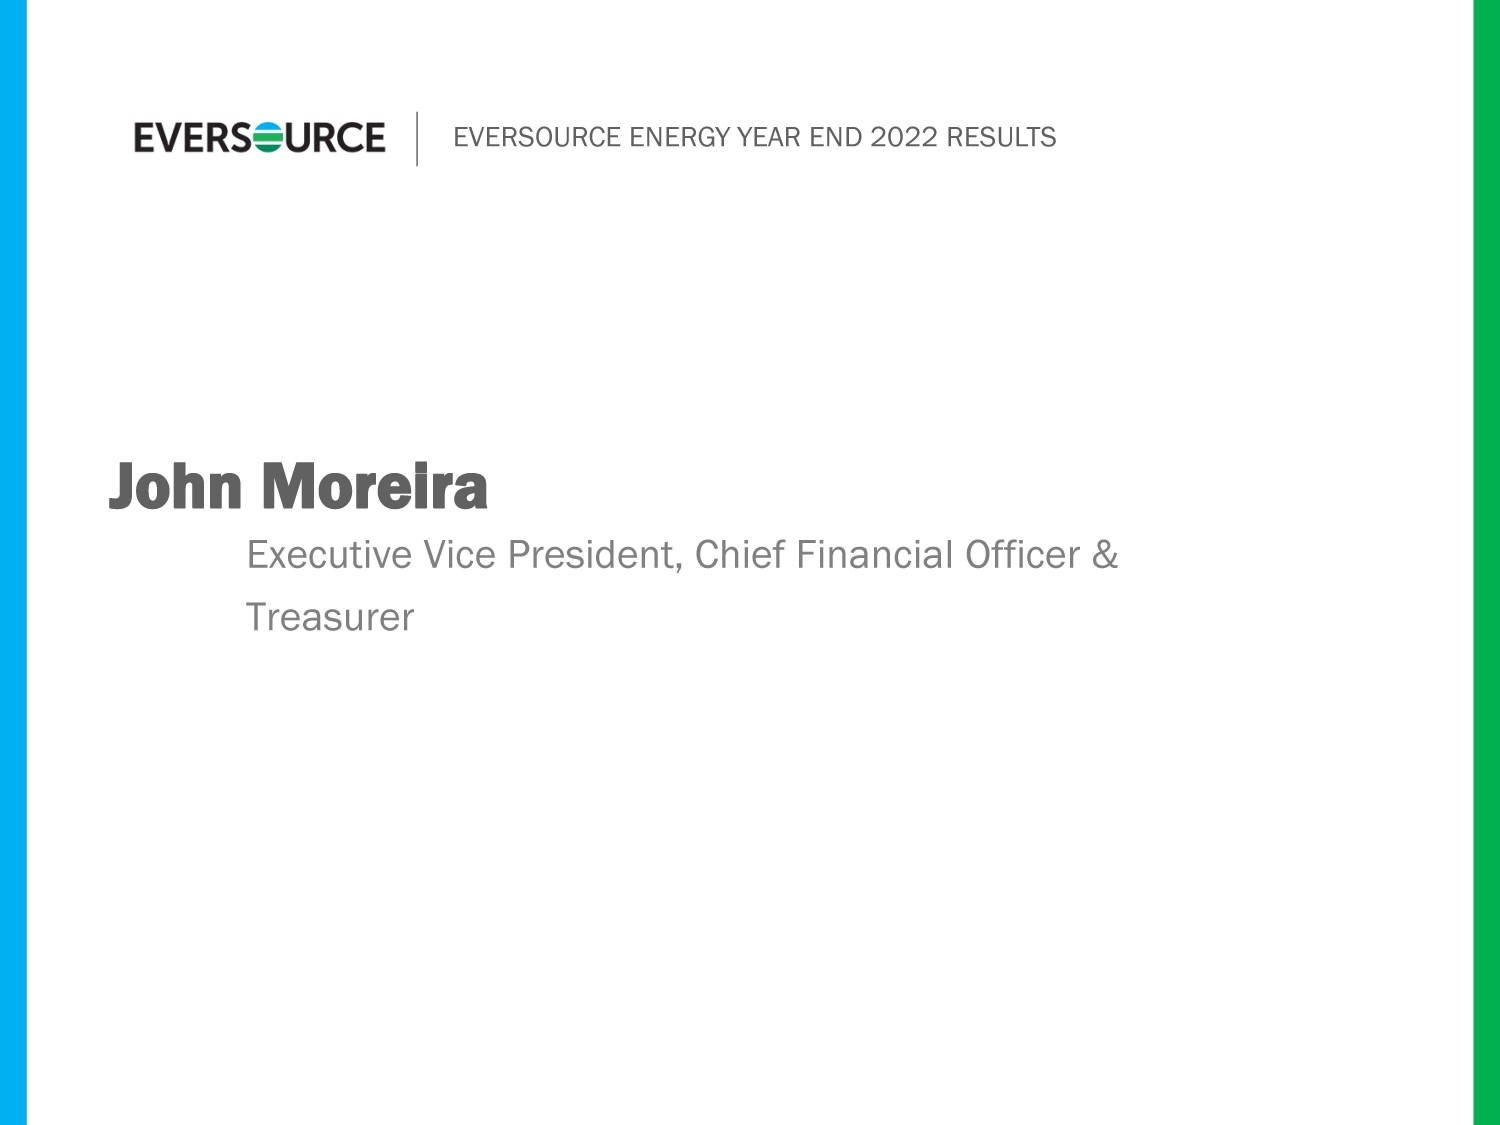Click the word "President," in the subtitle
Image resolution: width=1500 pixels, height=1125 pixels.
pos(595,555)
